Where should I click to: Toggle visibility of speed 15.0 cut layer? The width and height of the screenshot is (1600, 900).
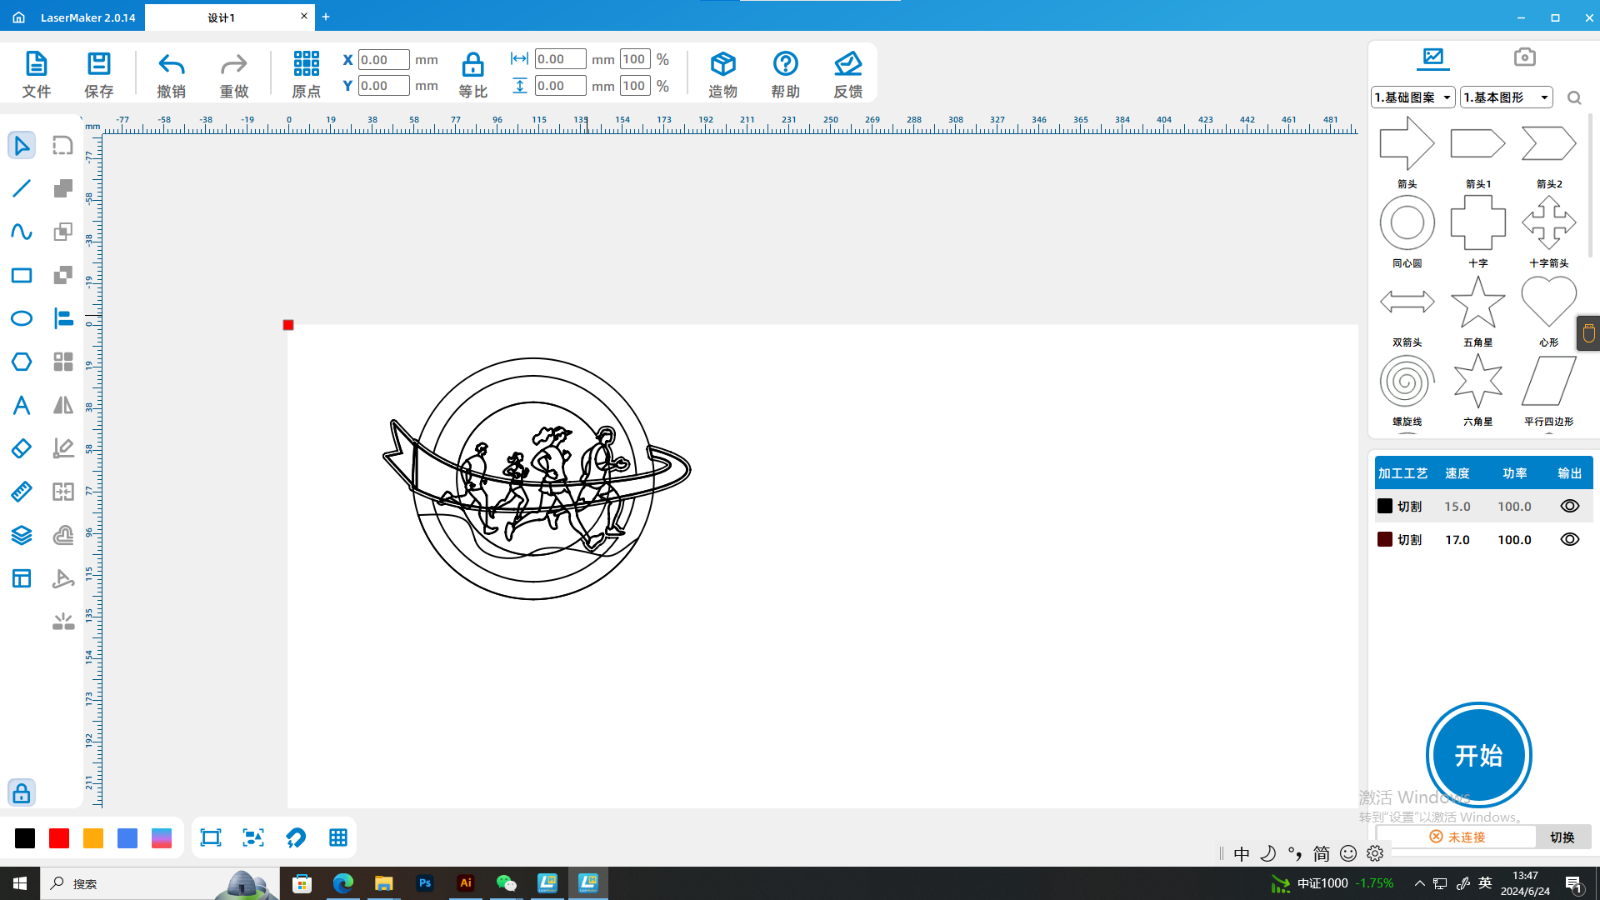[x=1569, y=506]
